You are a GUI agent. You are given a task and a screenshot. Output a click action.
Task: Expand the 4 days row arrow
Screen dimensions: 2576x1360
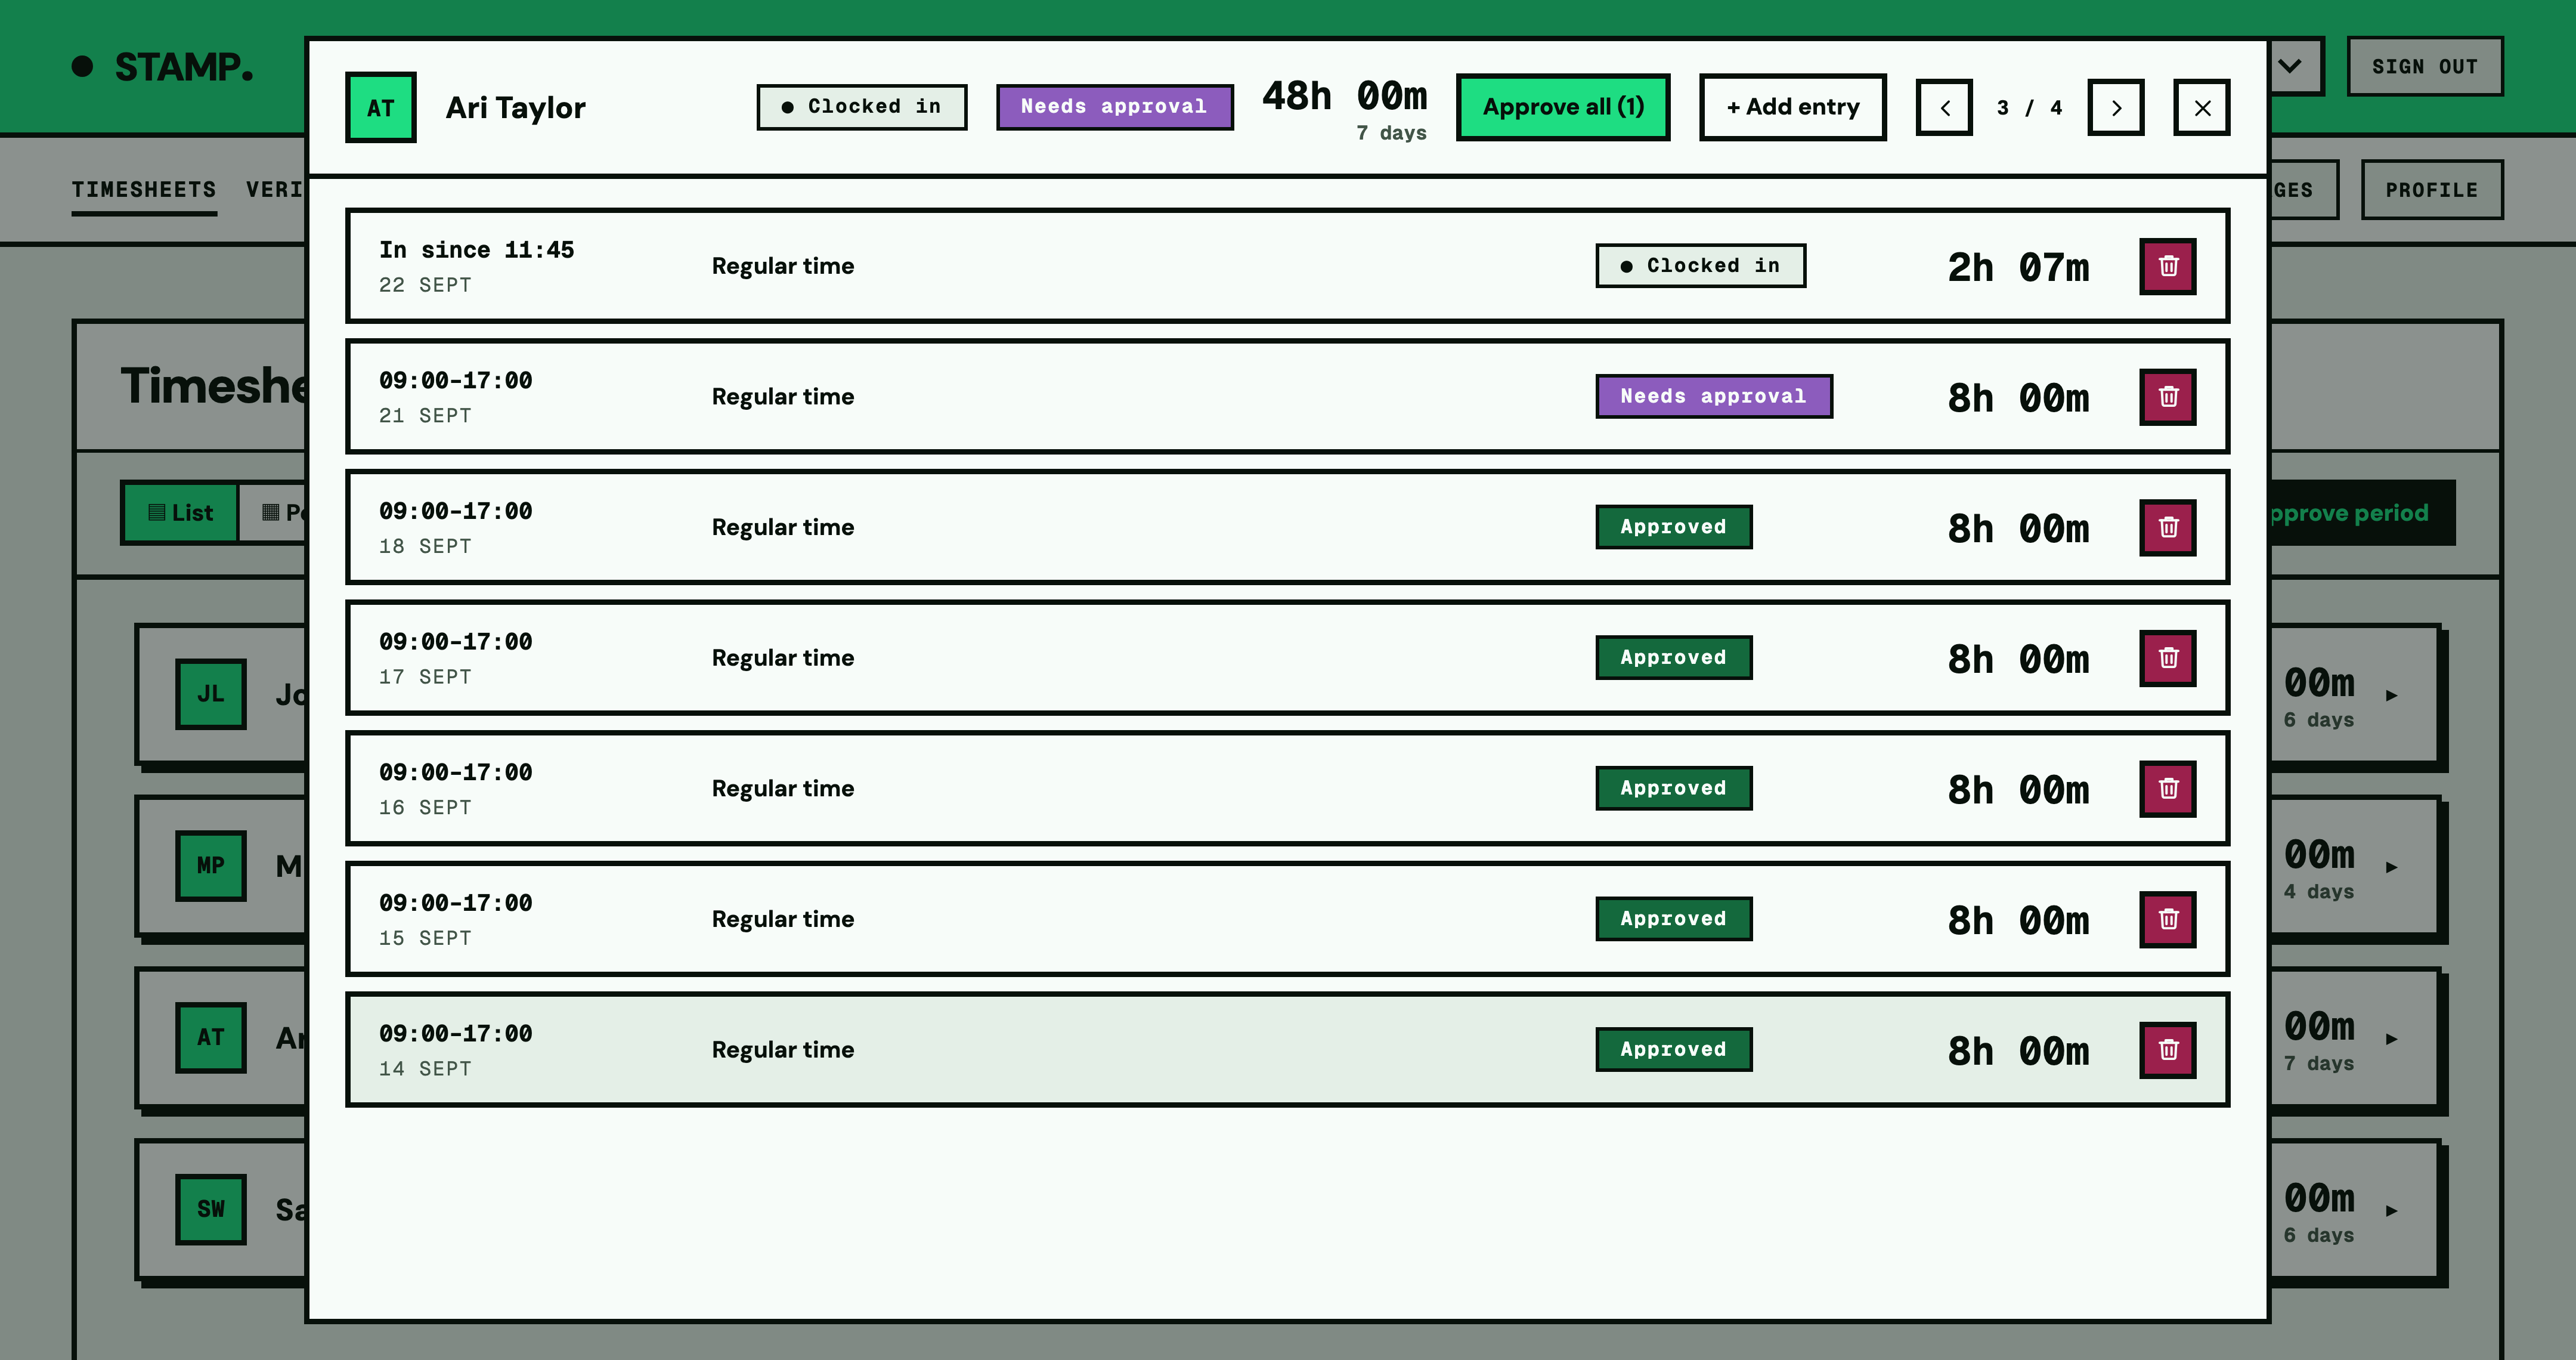tap(2391, 867)
